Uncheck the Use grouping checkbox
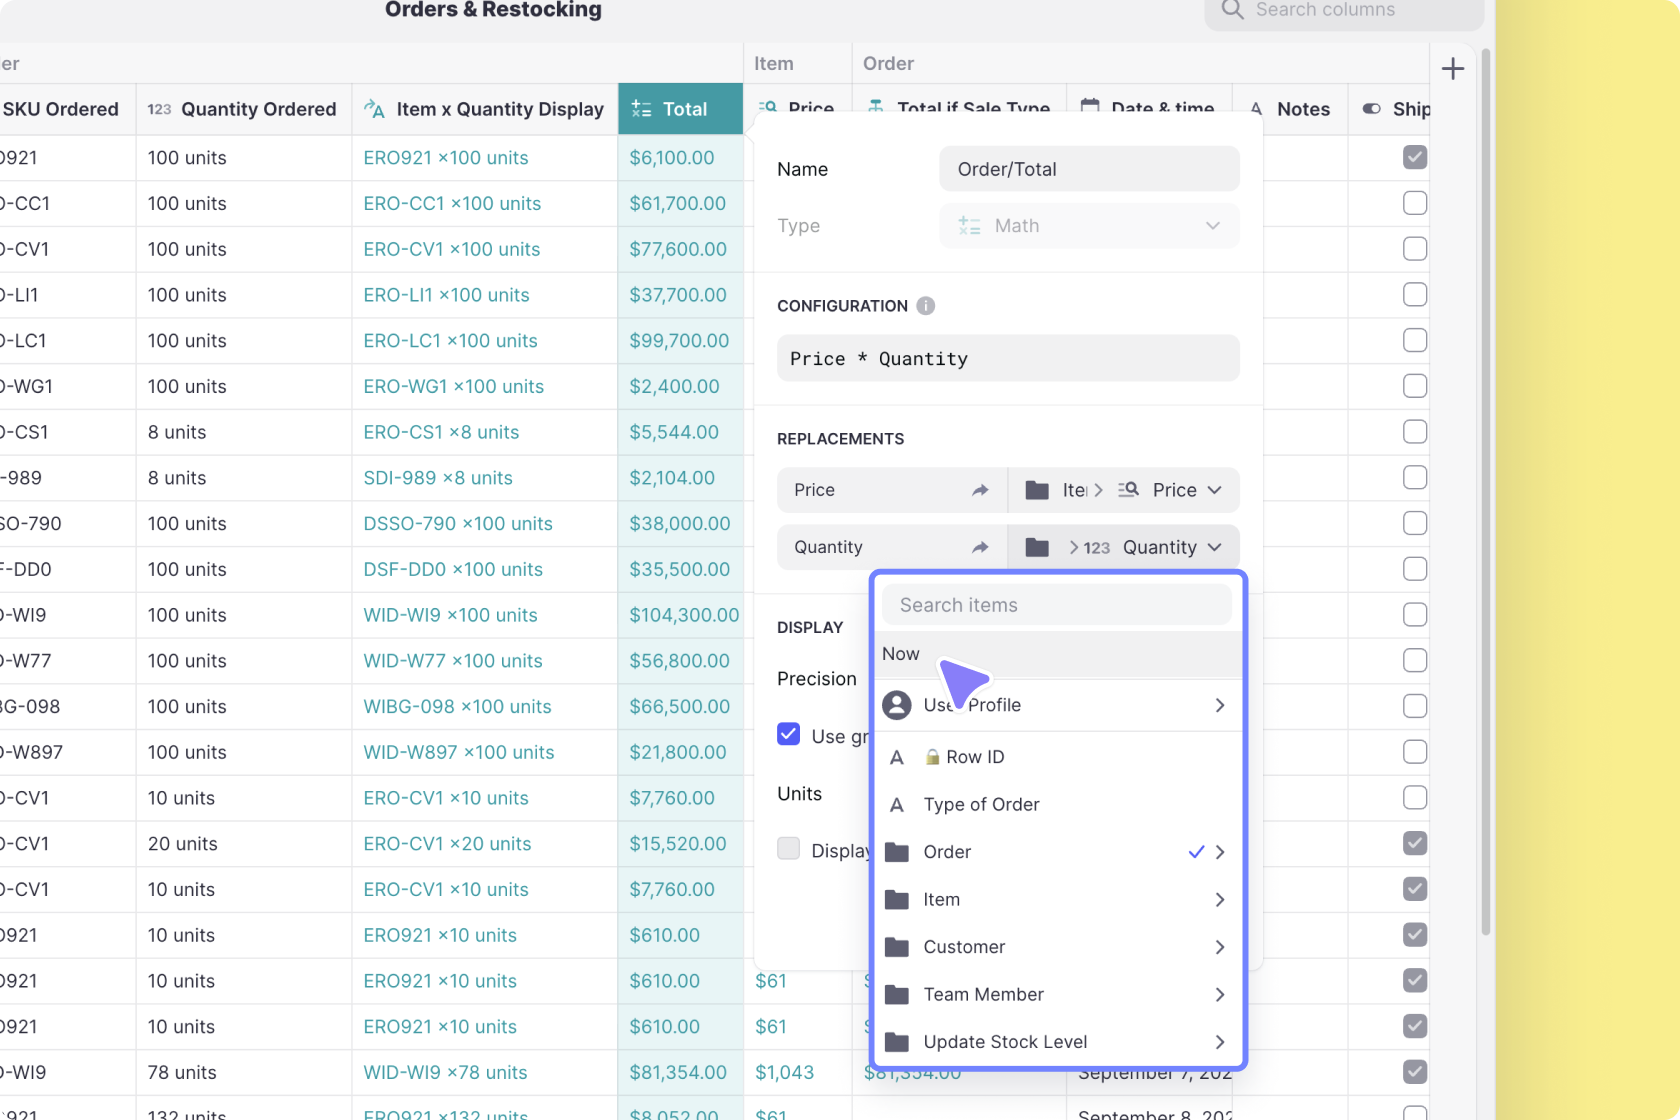 tap(789, 735)
